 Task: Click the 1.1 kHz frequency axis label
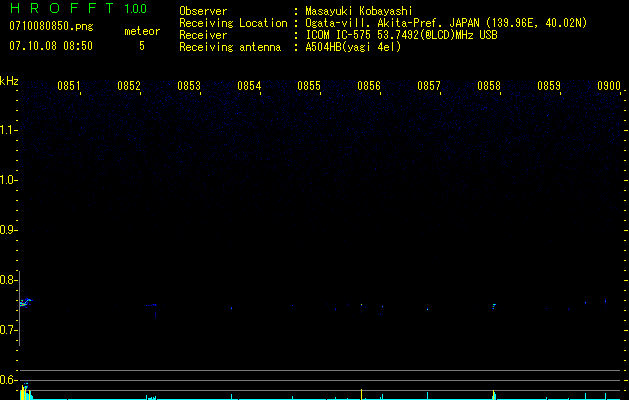[8, 130]
